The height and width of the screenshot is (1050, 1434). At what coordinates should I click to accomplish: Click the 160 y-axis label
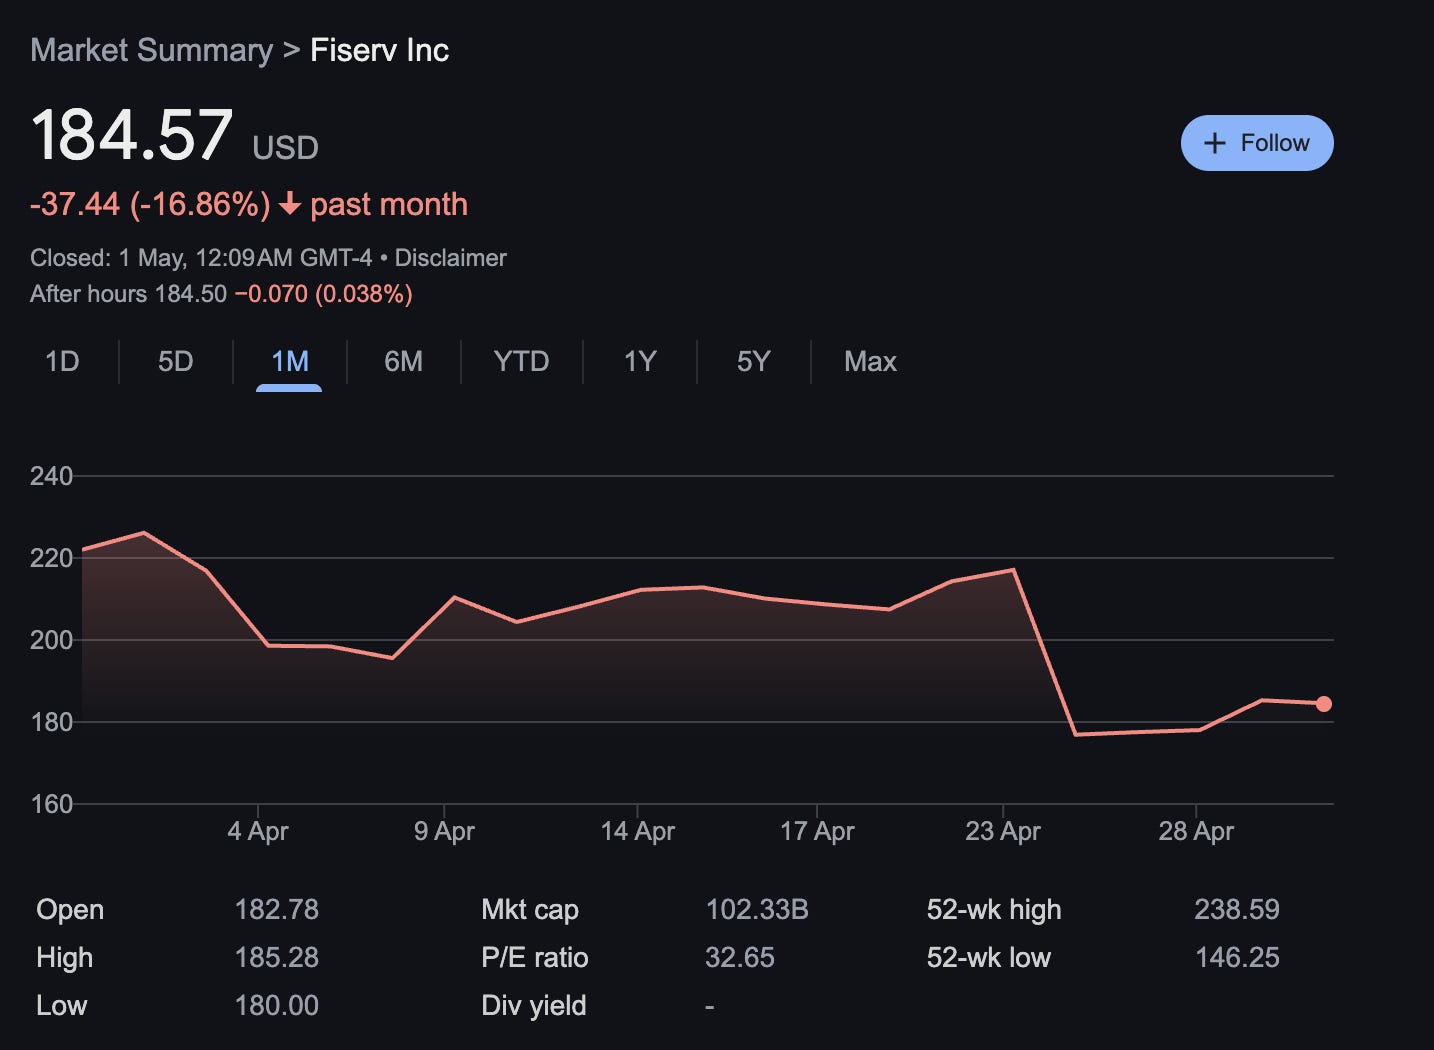coord(52,804)
